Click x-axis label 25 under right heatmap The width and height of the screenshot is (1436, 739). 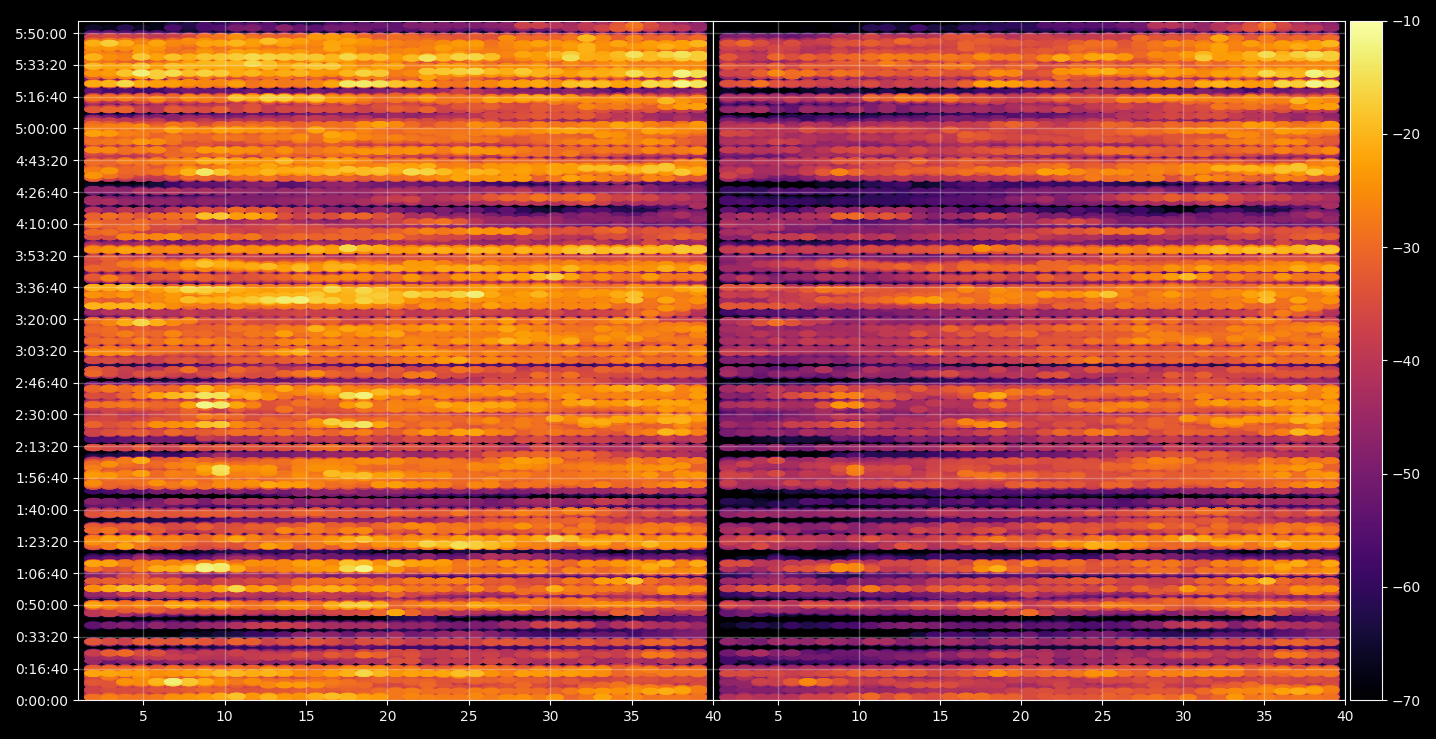click(x=1102, y=716)
